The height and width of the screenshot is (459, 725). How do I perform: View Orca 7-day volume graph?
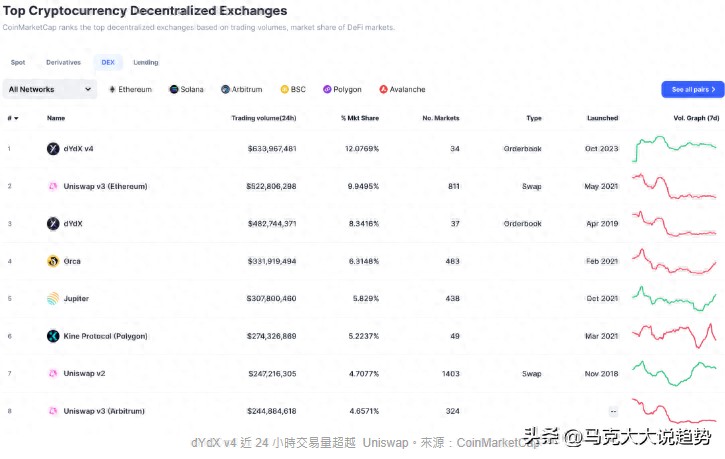(674, 261)
